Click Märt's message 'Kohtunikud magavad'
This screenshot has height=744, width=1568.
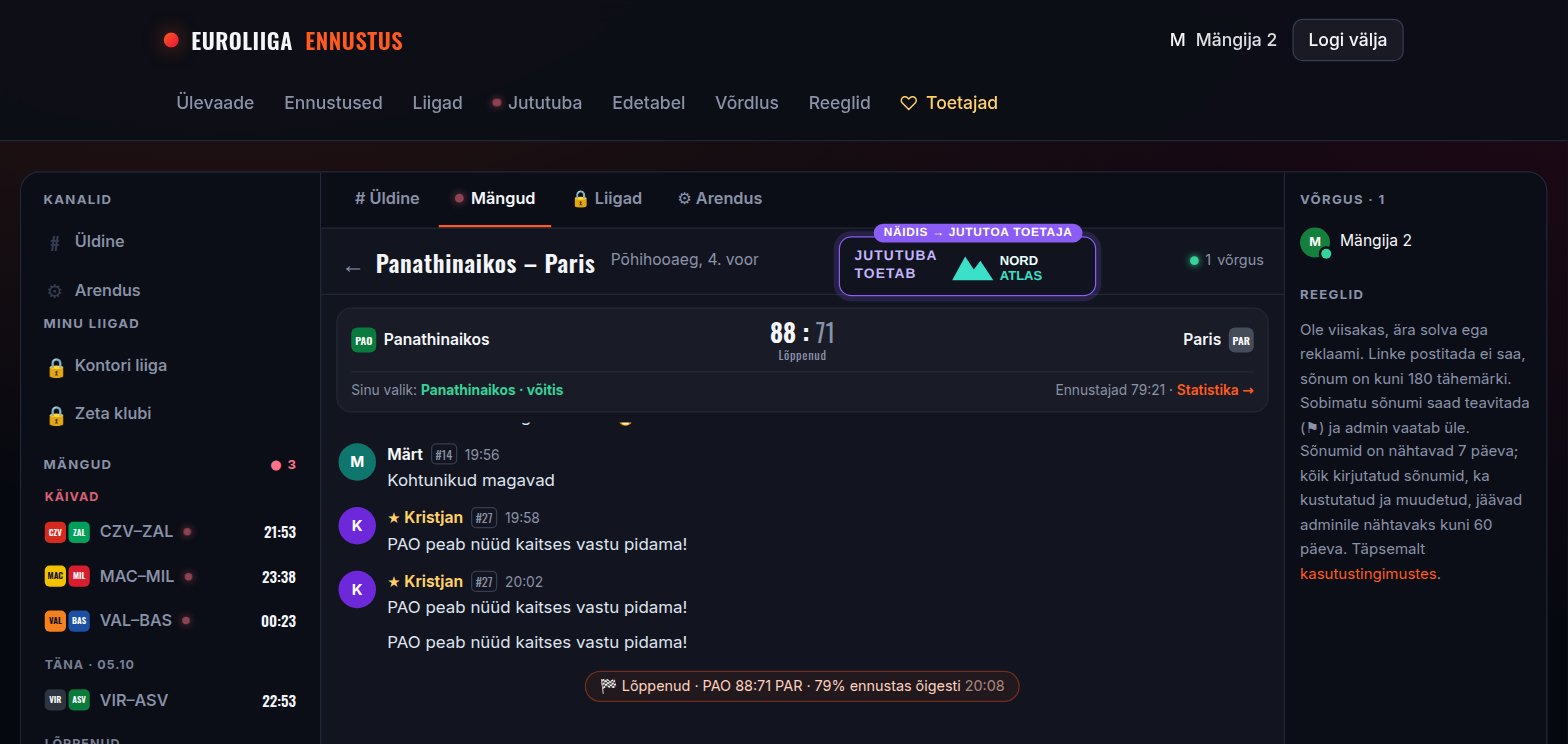(x=471, y=480)
